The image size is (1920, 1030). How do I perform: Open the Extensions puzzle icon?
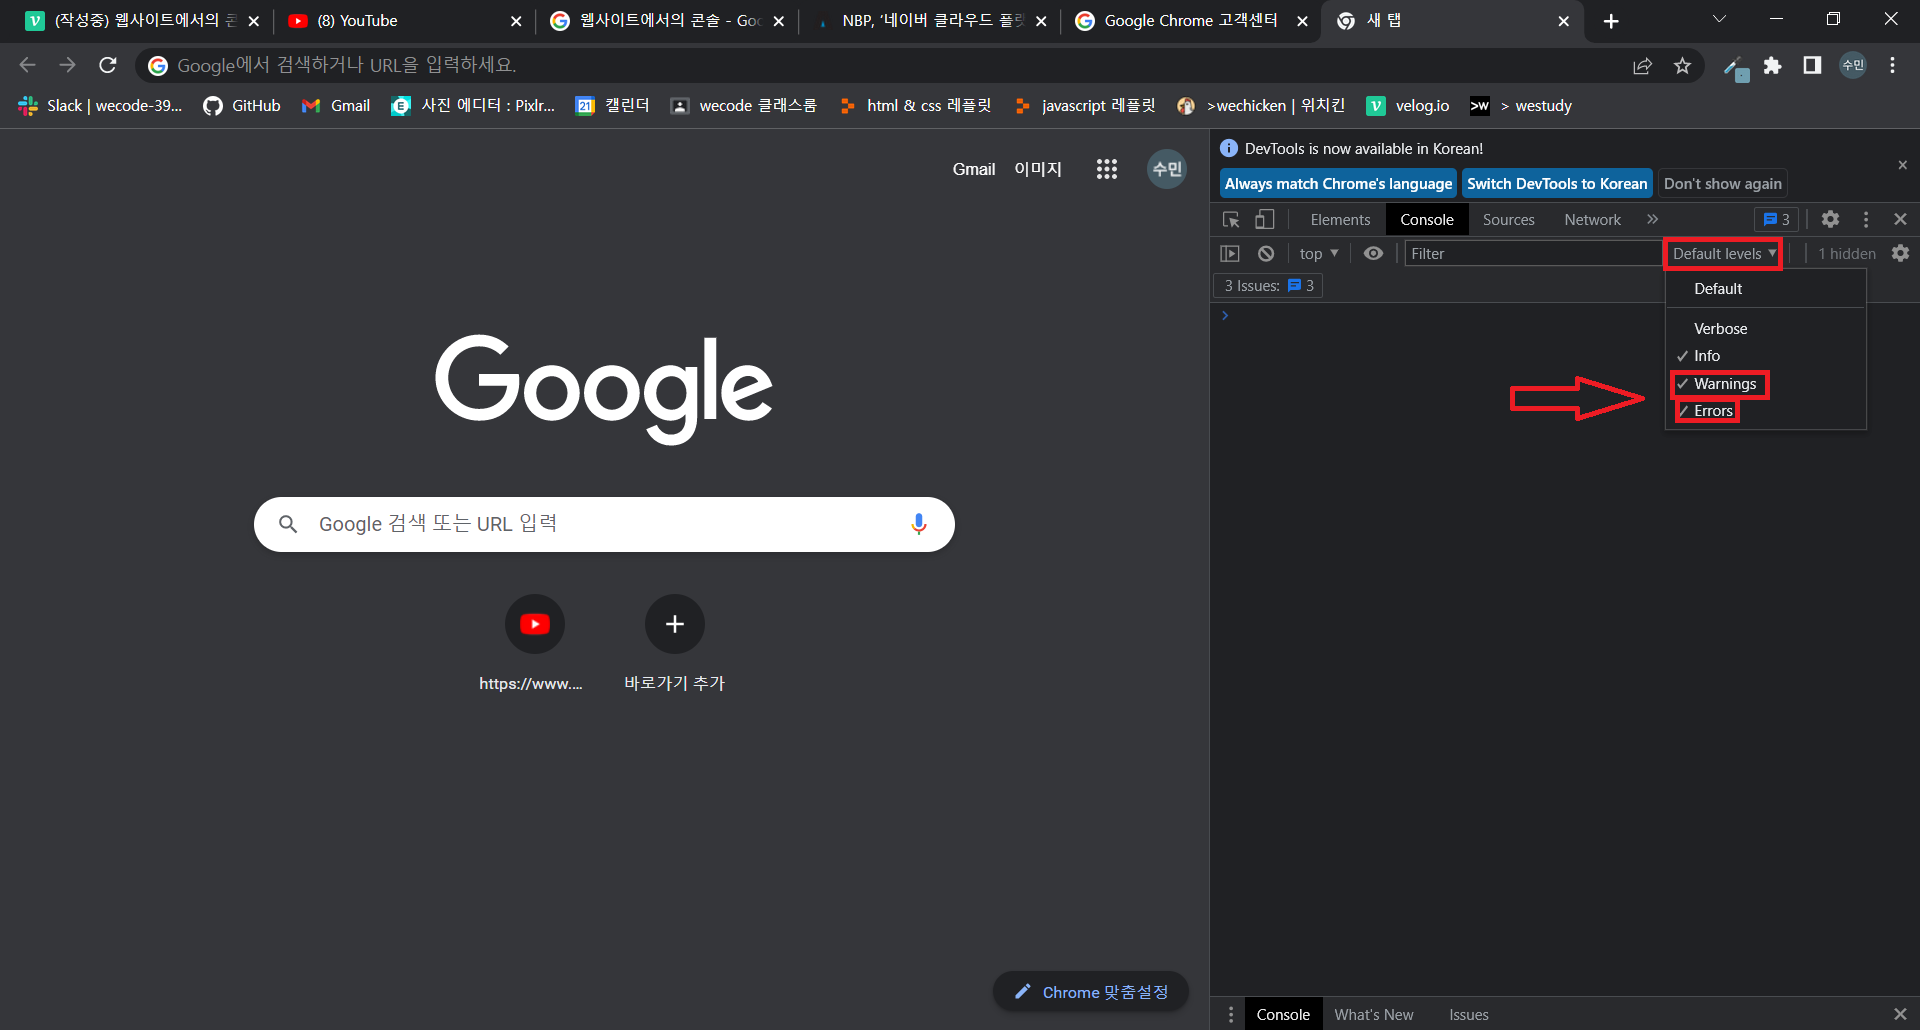coord(1772,65)
